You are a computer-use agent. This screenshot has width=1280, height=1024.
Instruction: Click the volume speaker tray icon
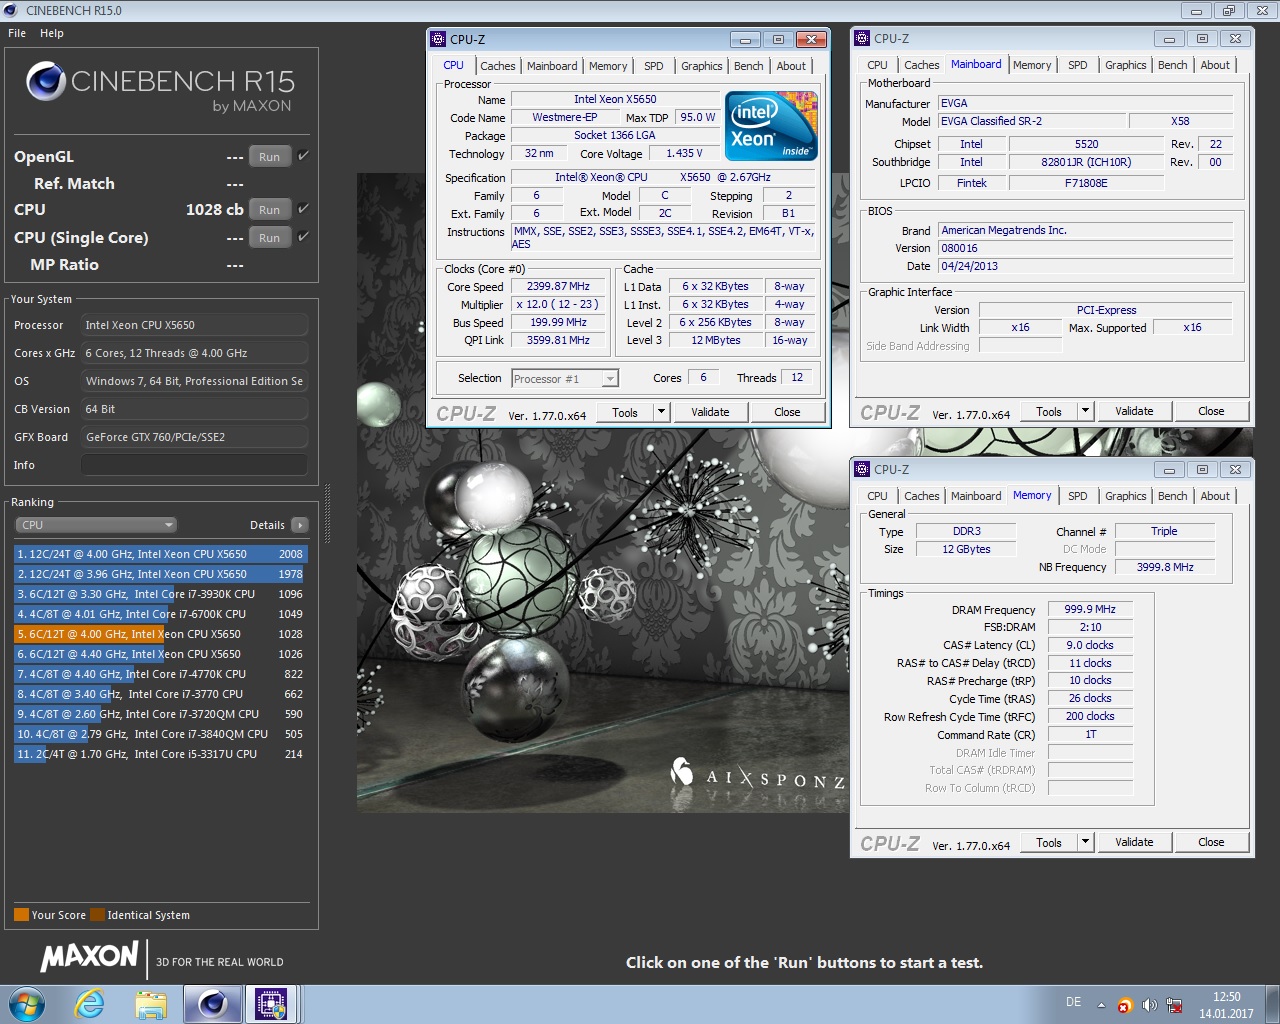[1149, 1005]
